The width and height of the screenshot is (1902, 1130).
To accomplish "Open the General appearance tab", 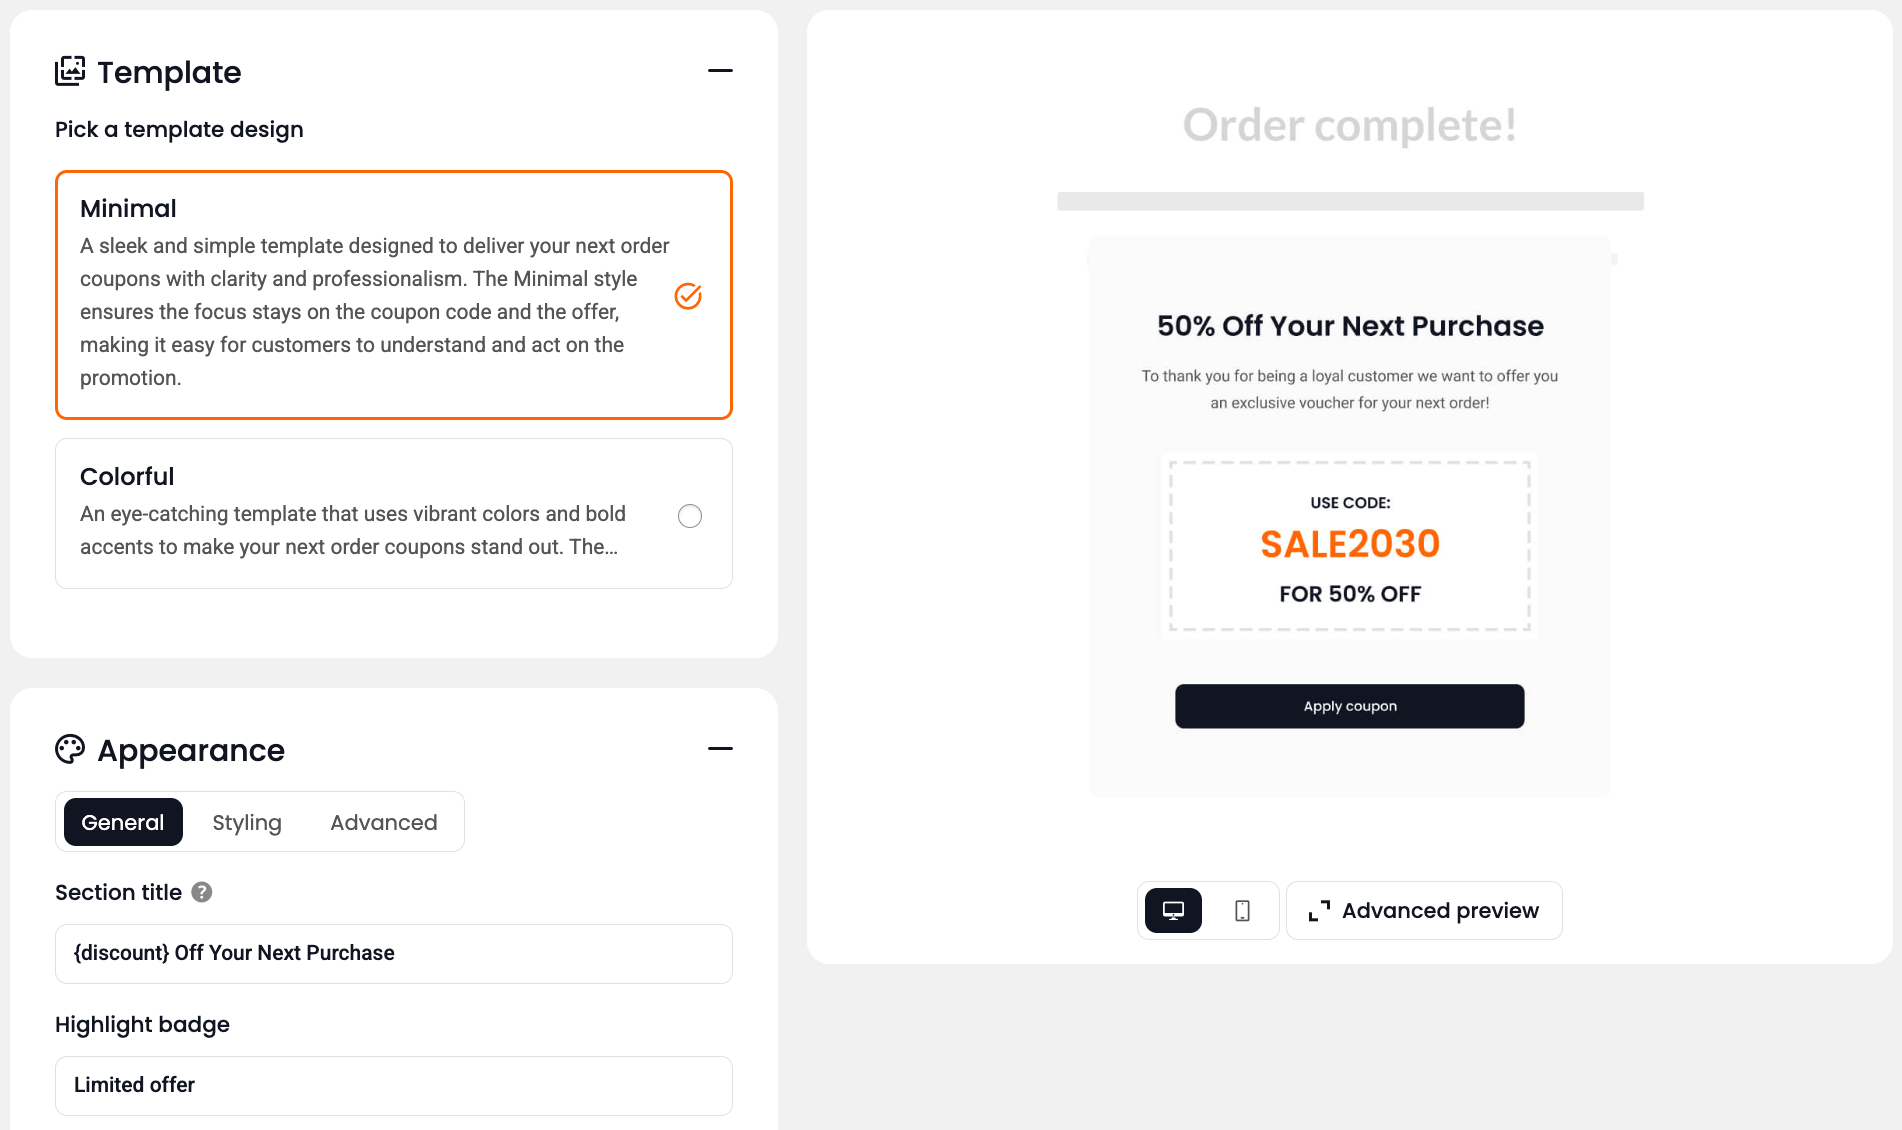I will pyautogui.click(x=123, y=822).
